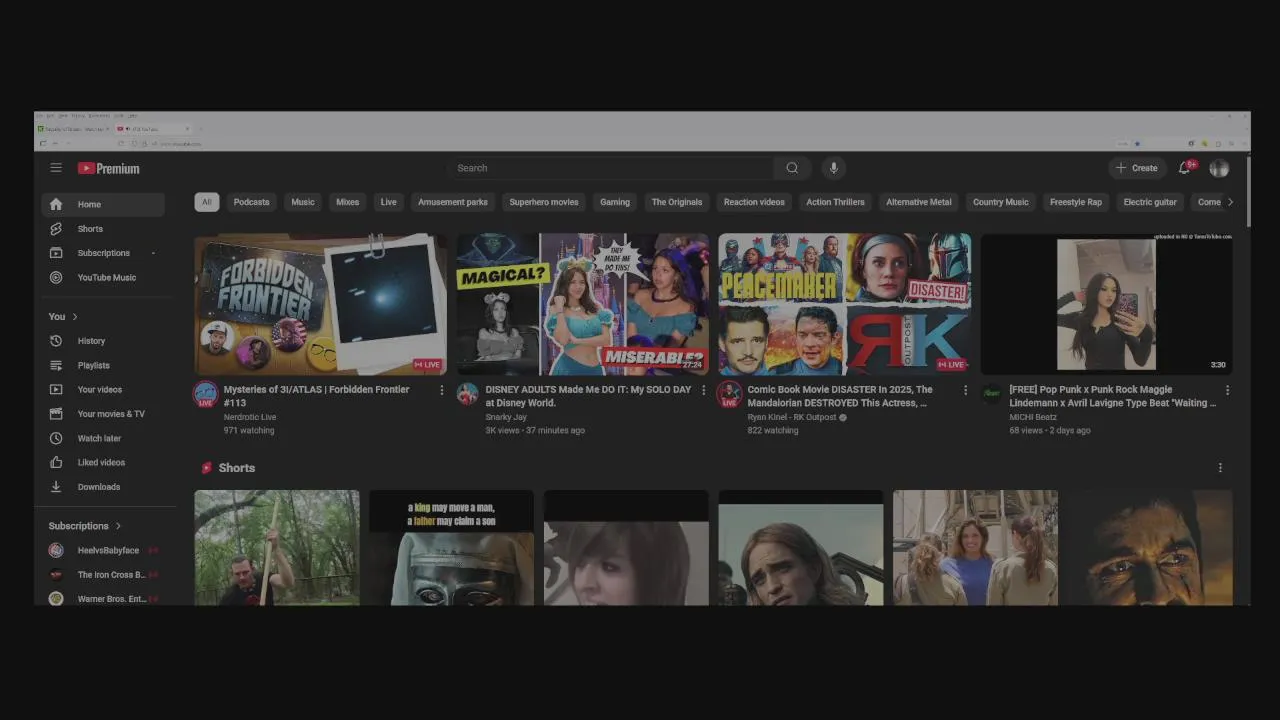This screenshot has height=720, width=1280.
Task: Play the Peacemaker DISASTER! thumbnail
Action: coord(844,305)
